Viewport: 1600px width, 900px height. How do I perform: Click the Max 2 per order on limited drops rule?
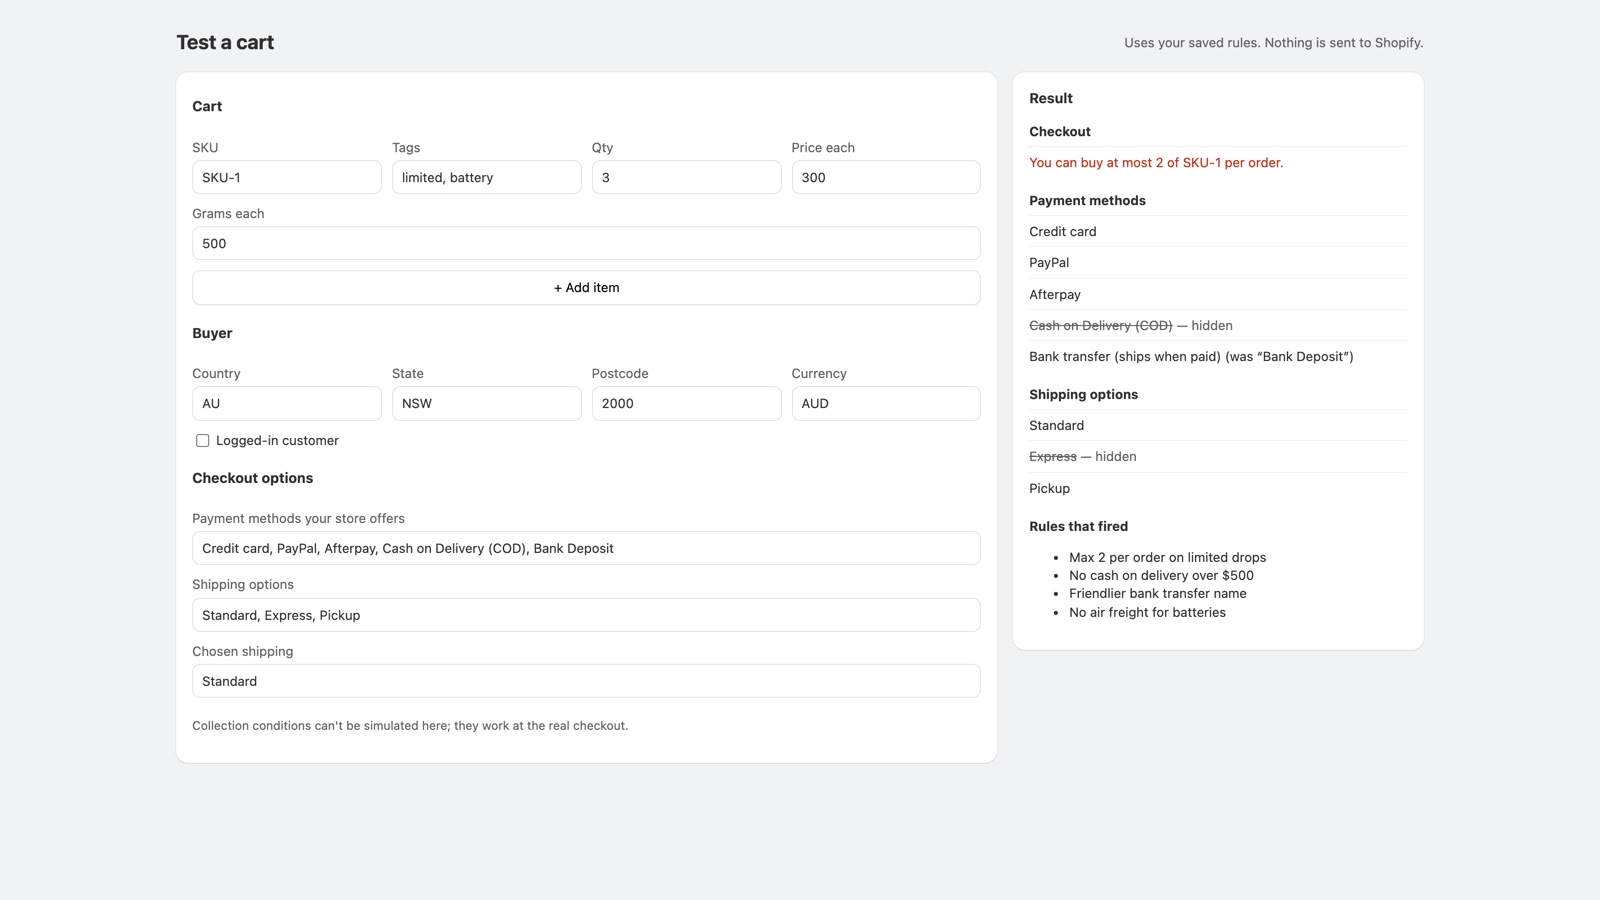1168,557
